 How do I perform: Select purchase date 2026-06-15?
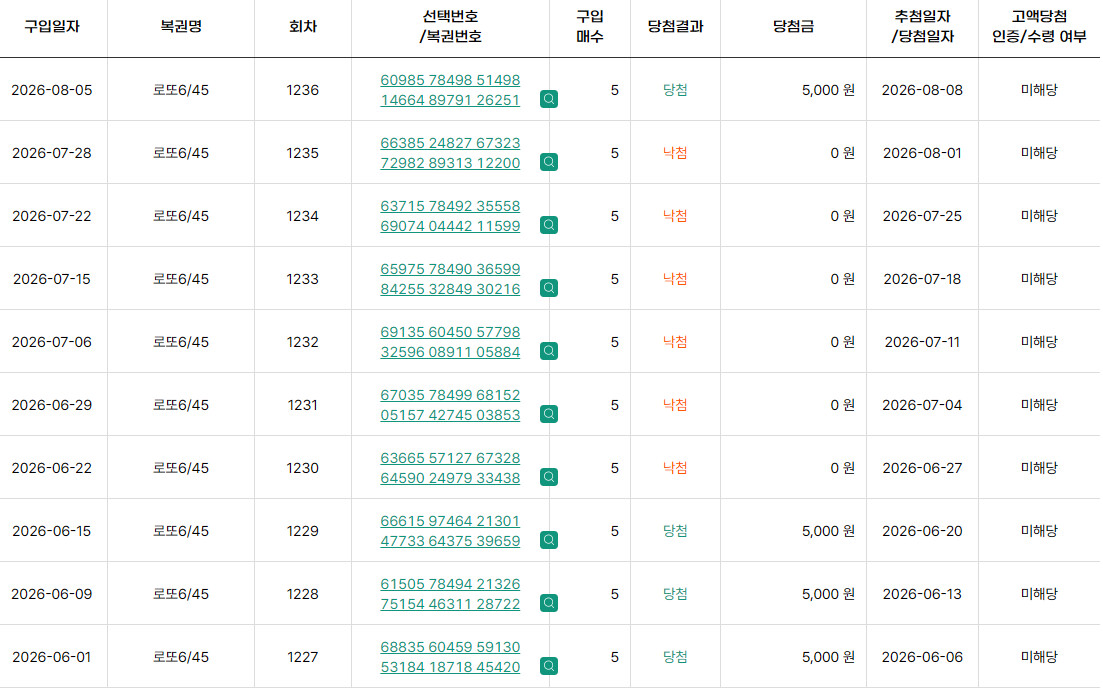52,531
